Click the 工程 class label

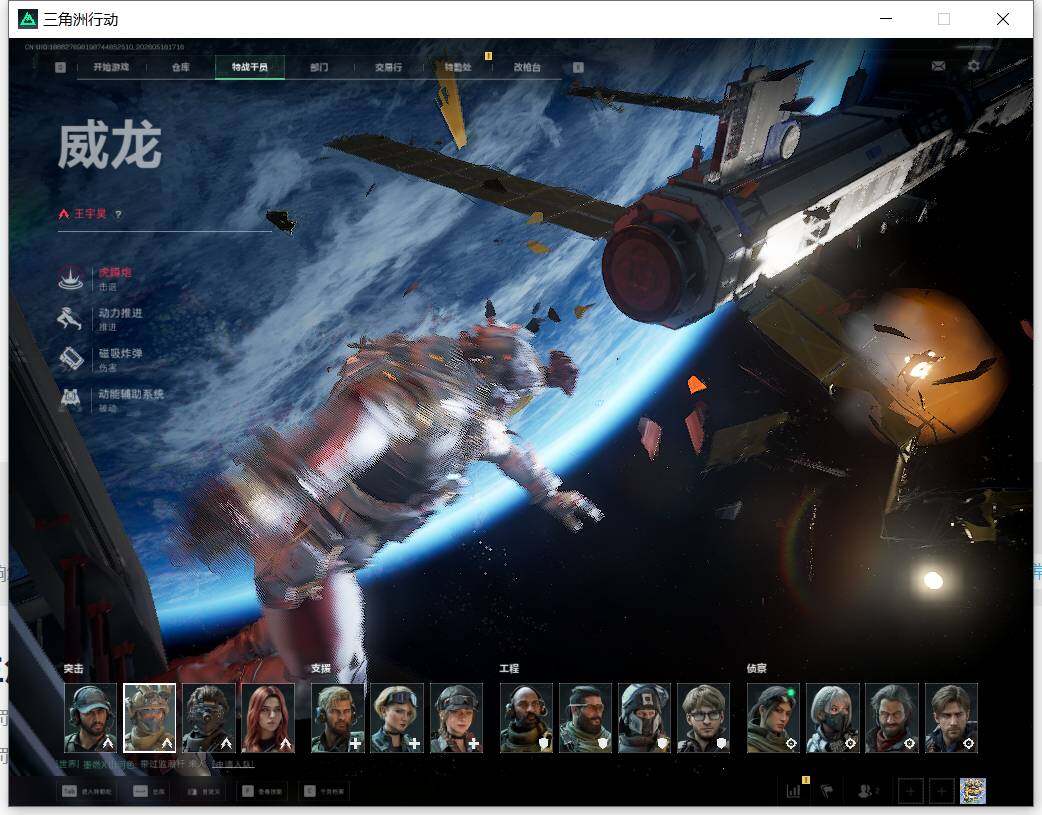pos(509,669)
